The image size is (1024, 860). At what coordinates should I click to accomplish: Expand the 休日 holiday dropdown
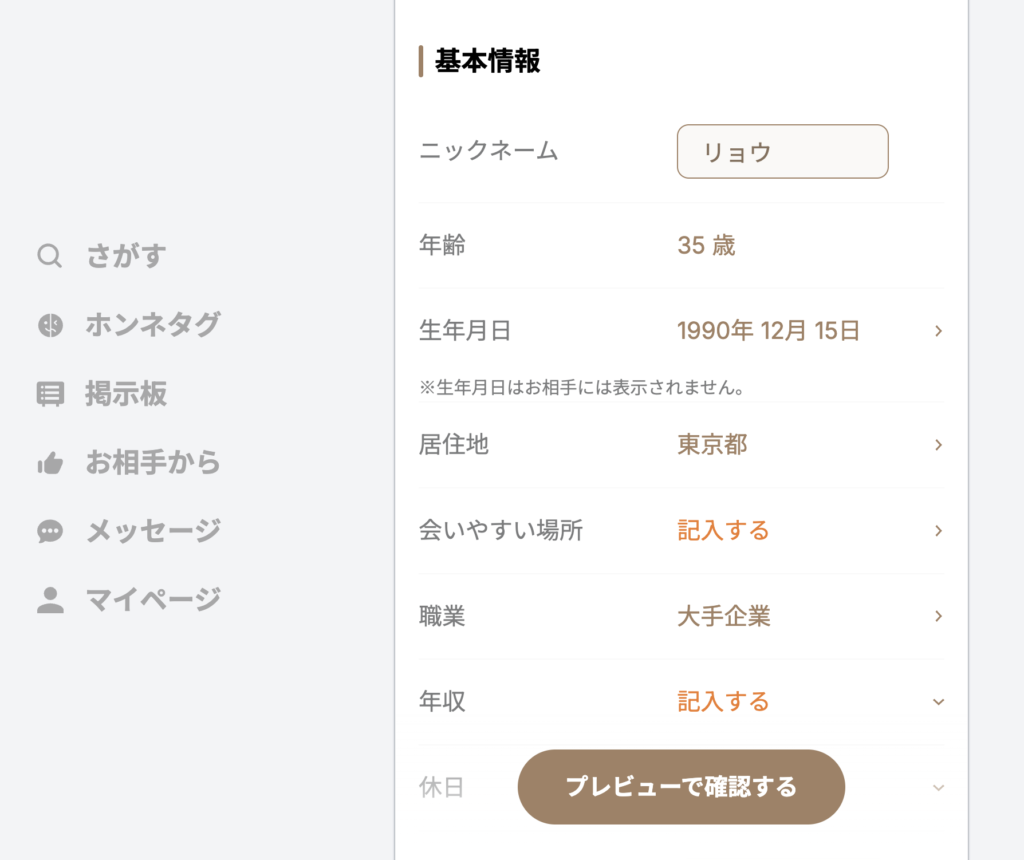coord(937,787)
